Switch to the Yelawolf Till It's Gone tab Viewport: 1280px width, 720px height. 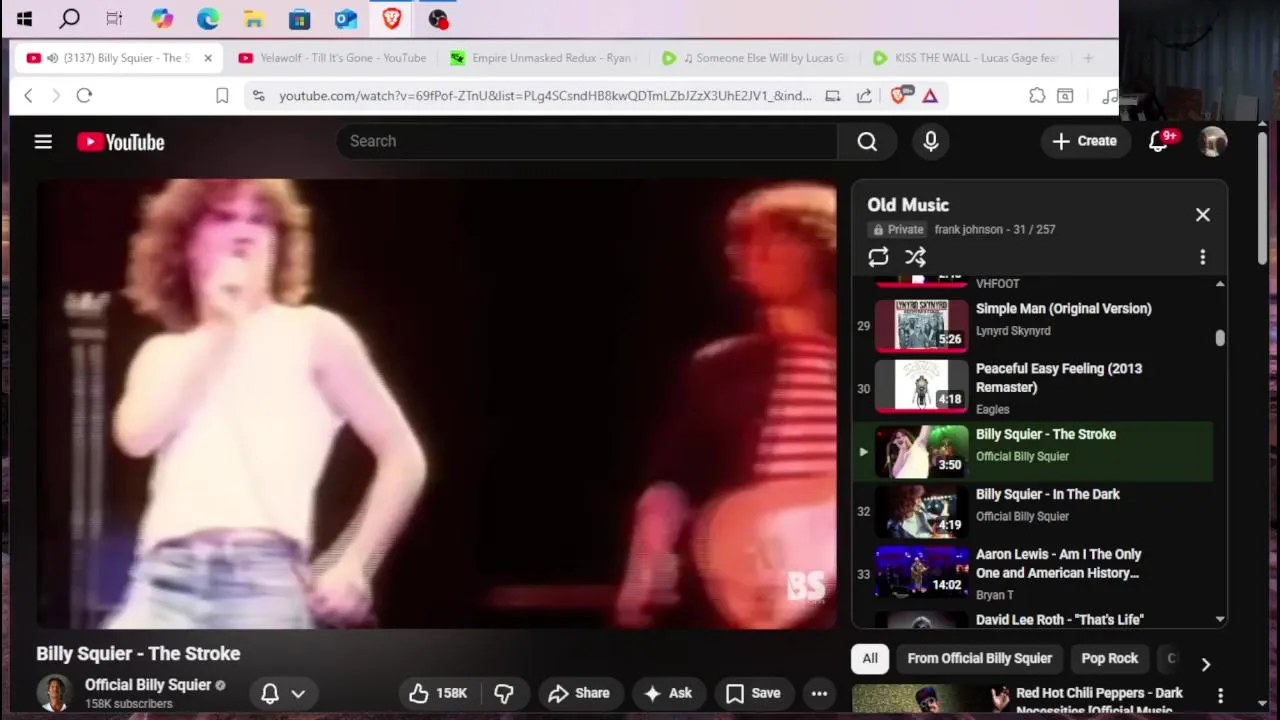pos(332,58)
